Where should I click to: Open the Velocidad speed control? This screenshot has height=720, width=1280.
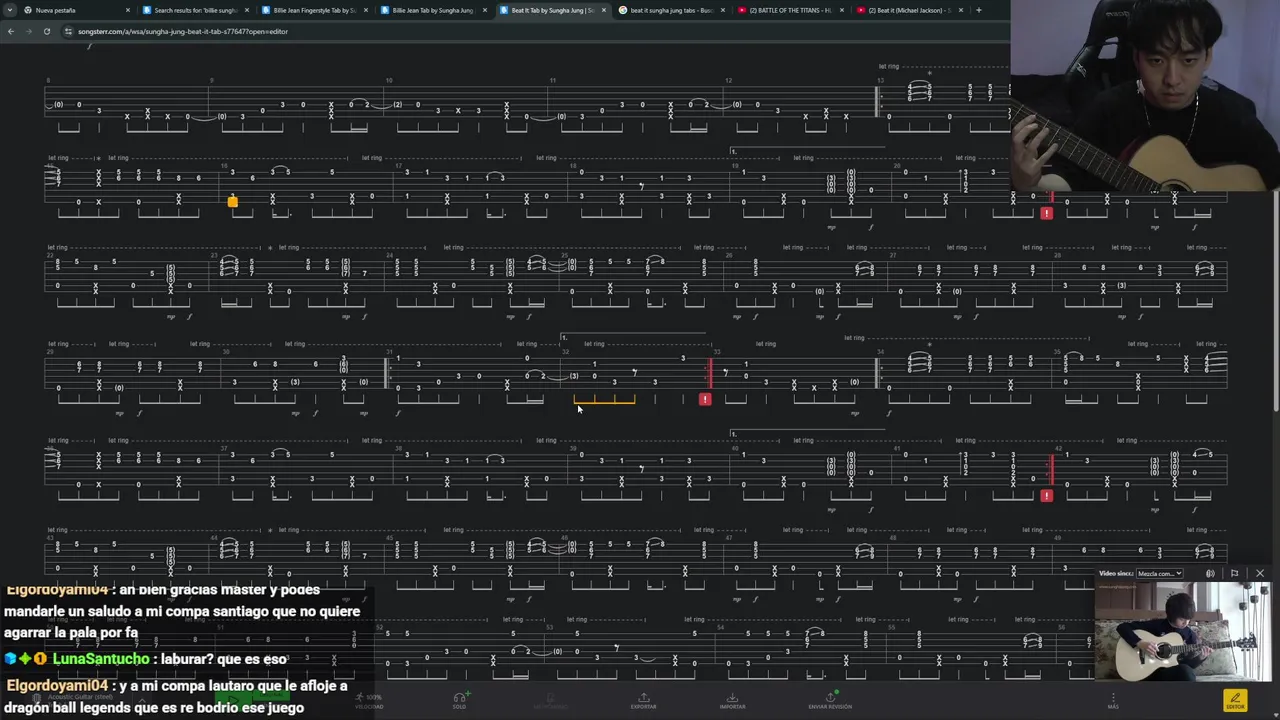click(369, 700)
